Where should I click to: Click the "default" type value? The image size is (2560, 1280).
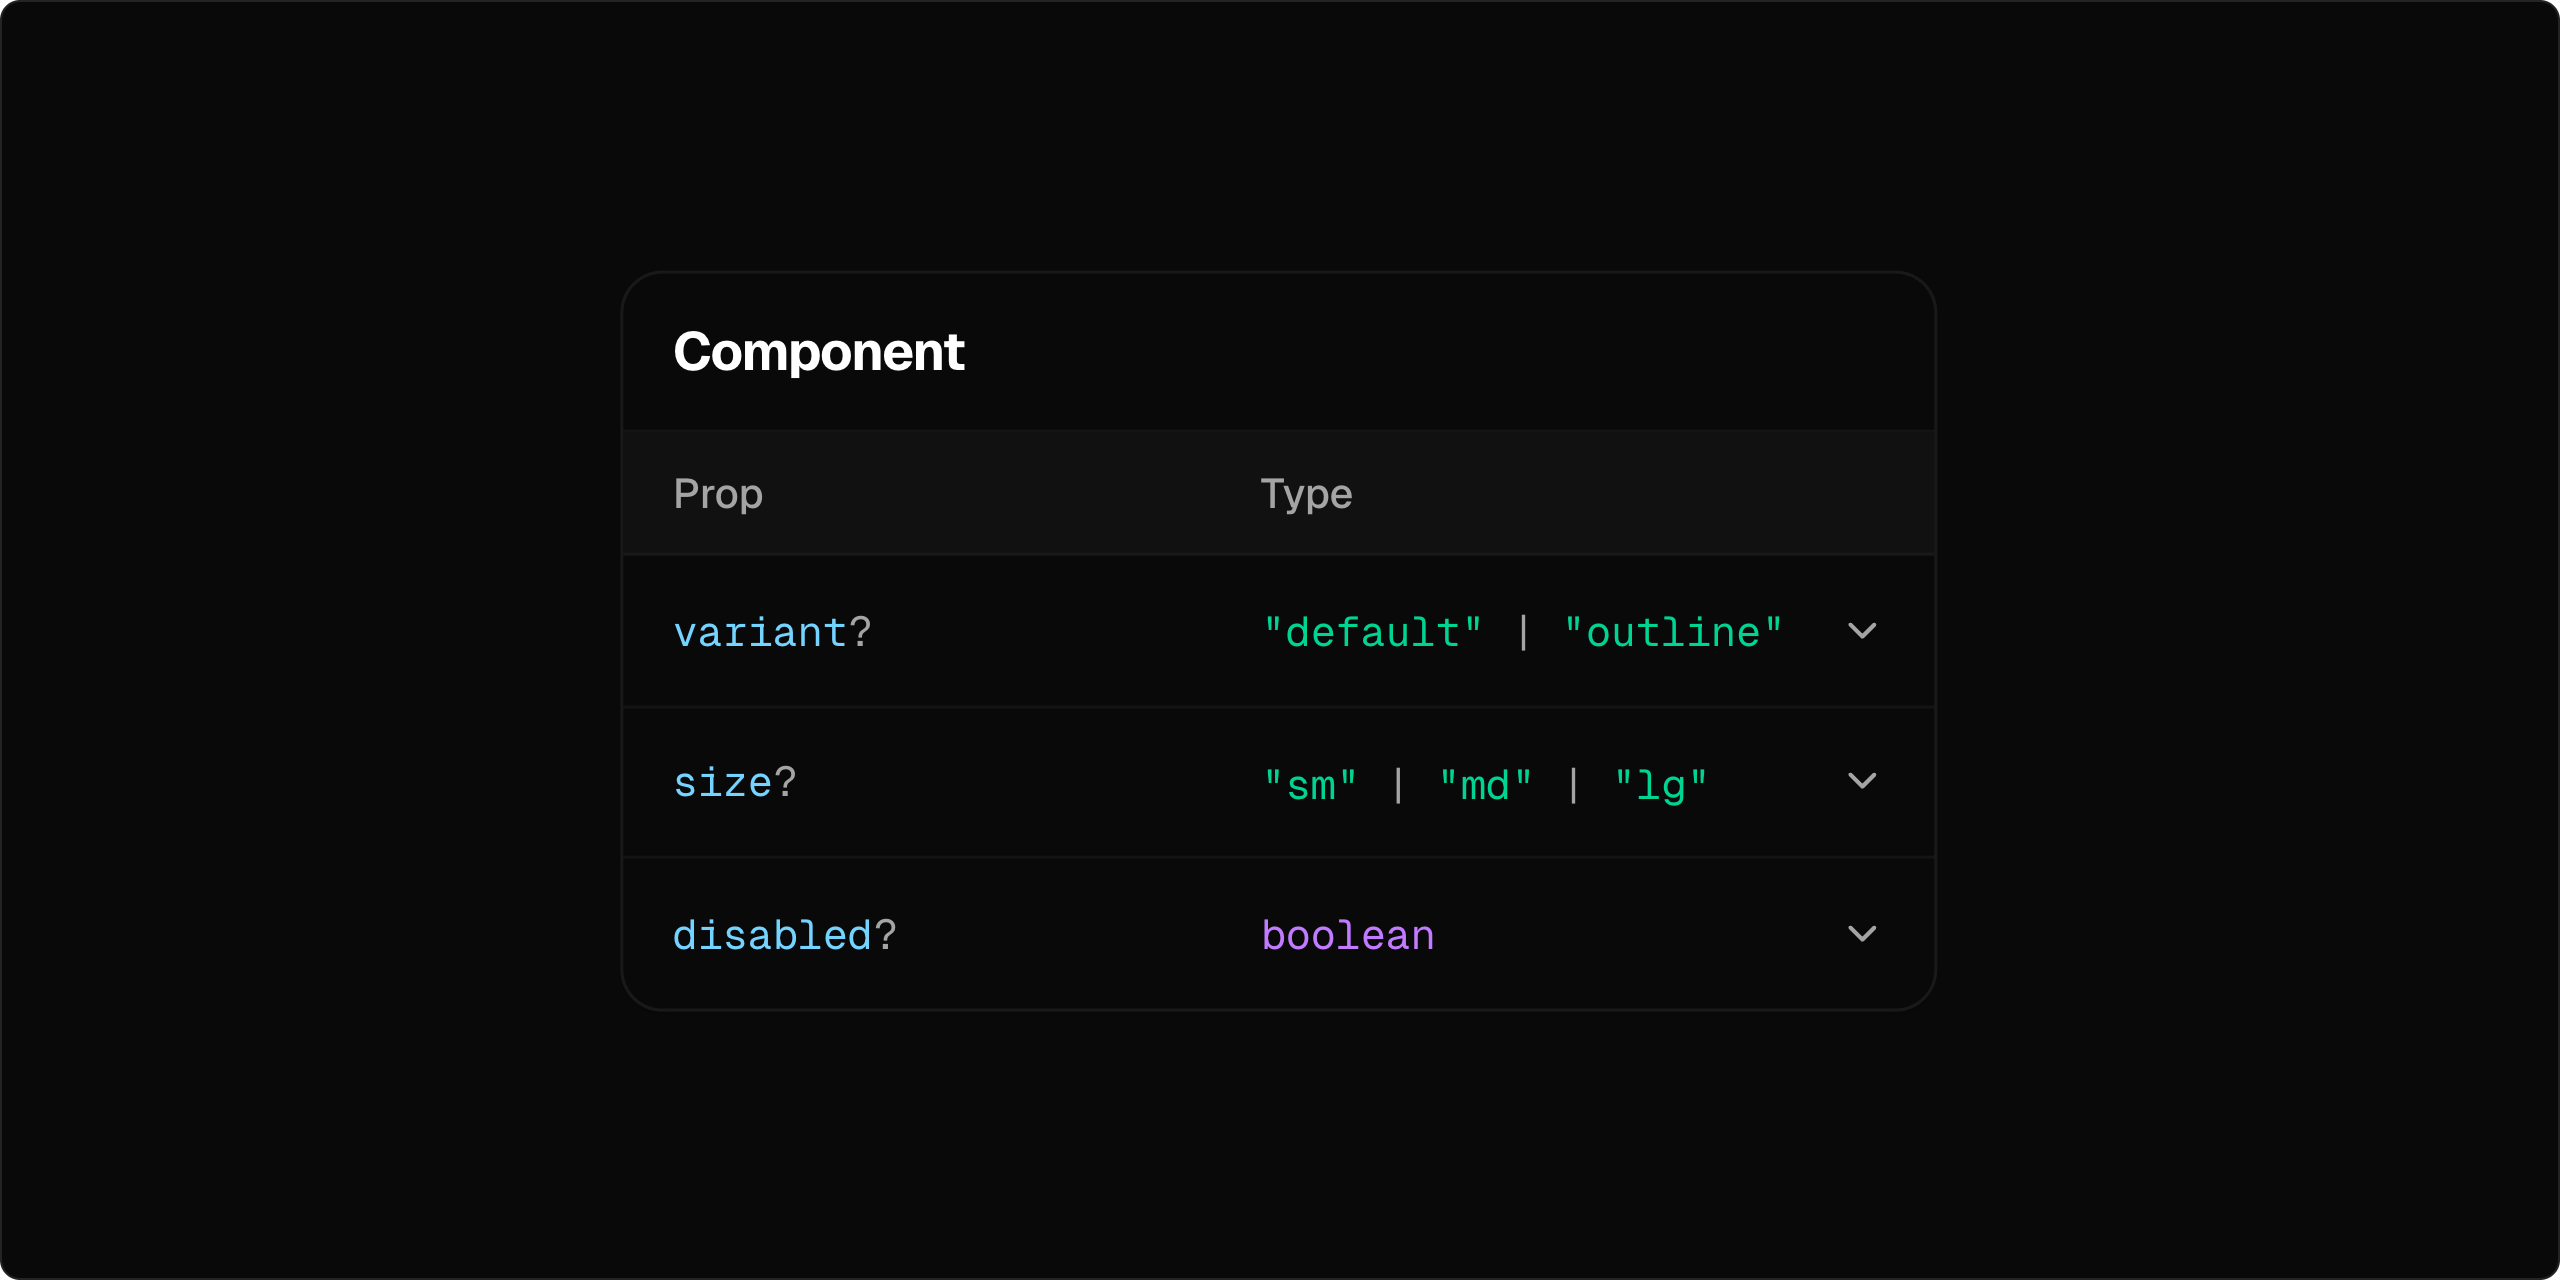click(x=1372, y=633)
